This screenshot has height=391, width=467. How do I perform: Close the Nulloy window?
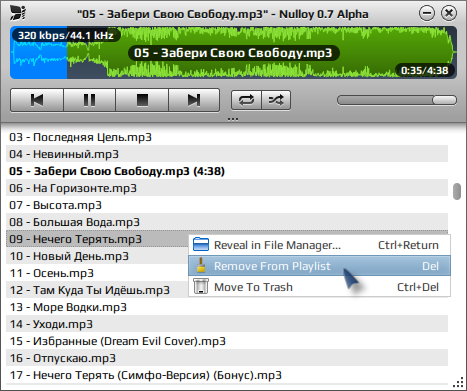pyautogui.click(x=449, y=13)
